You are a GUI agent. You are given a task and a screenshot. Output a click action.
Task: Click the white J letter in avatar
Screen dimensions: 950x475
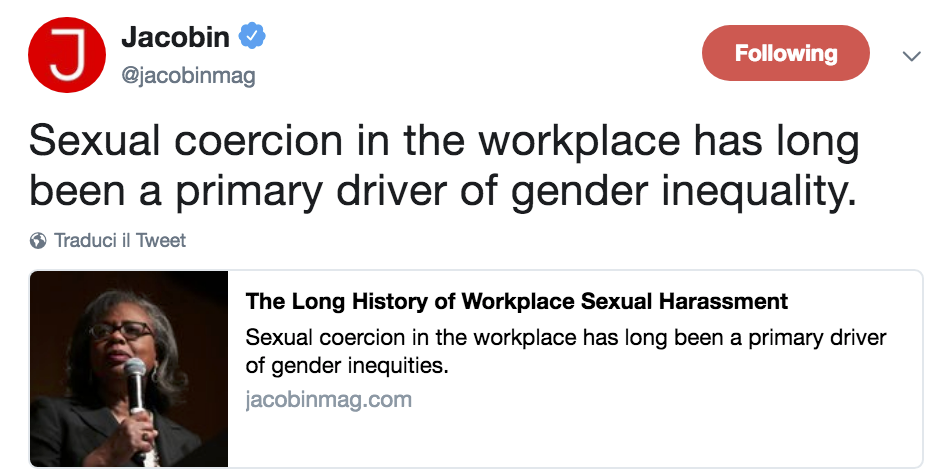pos(68,56)
